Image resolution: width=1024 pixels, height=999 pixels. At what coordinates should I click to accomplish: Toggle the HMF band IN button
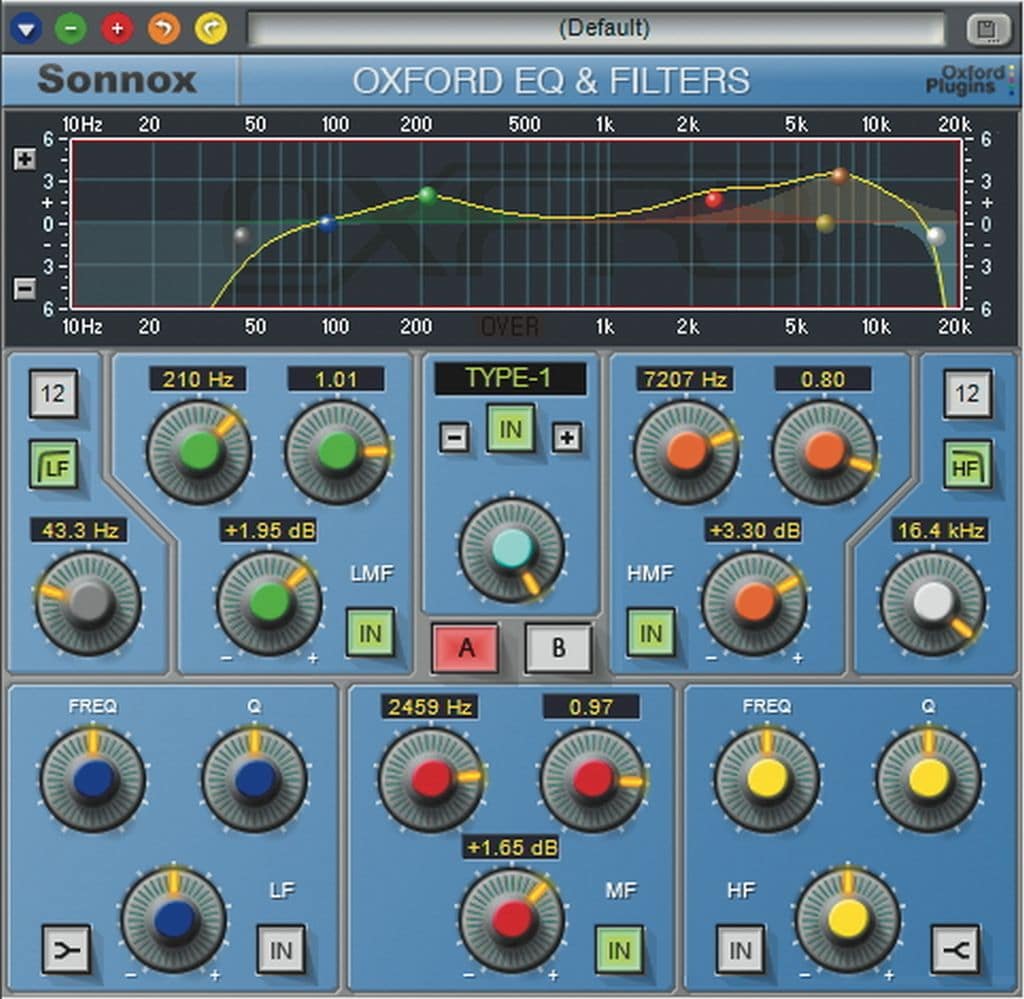pos(651,633)
